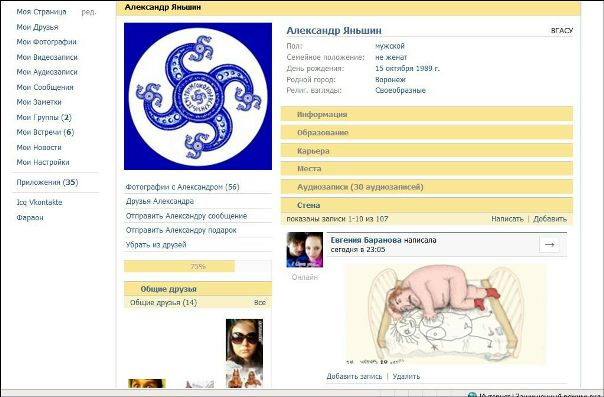Open Александр Яньшин's blue ornament profile picture
The height and width of the screenshot is (397, 604).
tap(198, 96)
